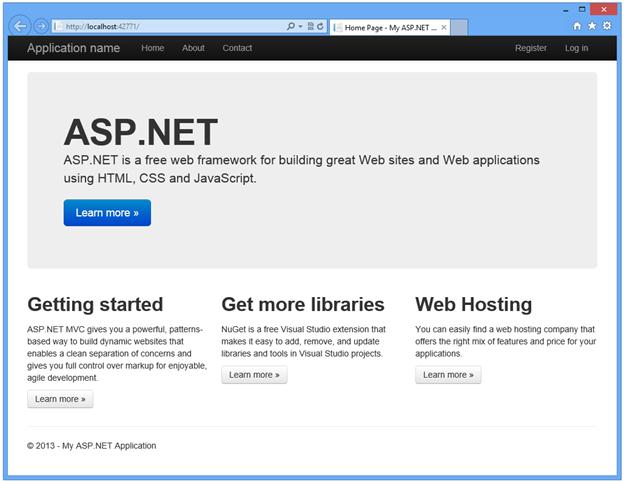Click Learn more under Web Hosting

tap(448, 375)
